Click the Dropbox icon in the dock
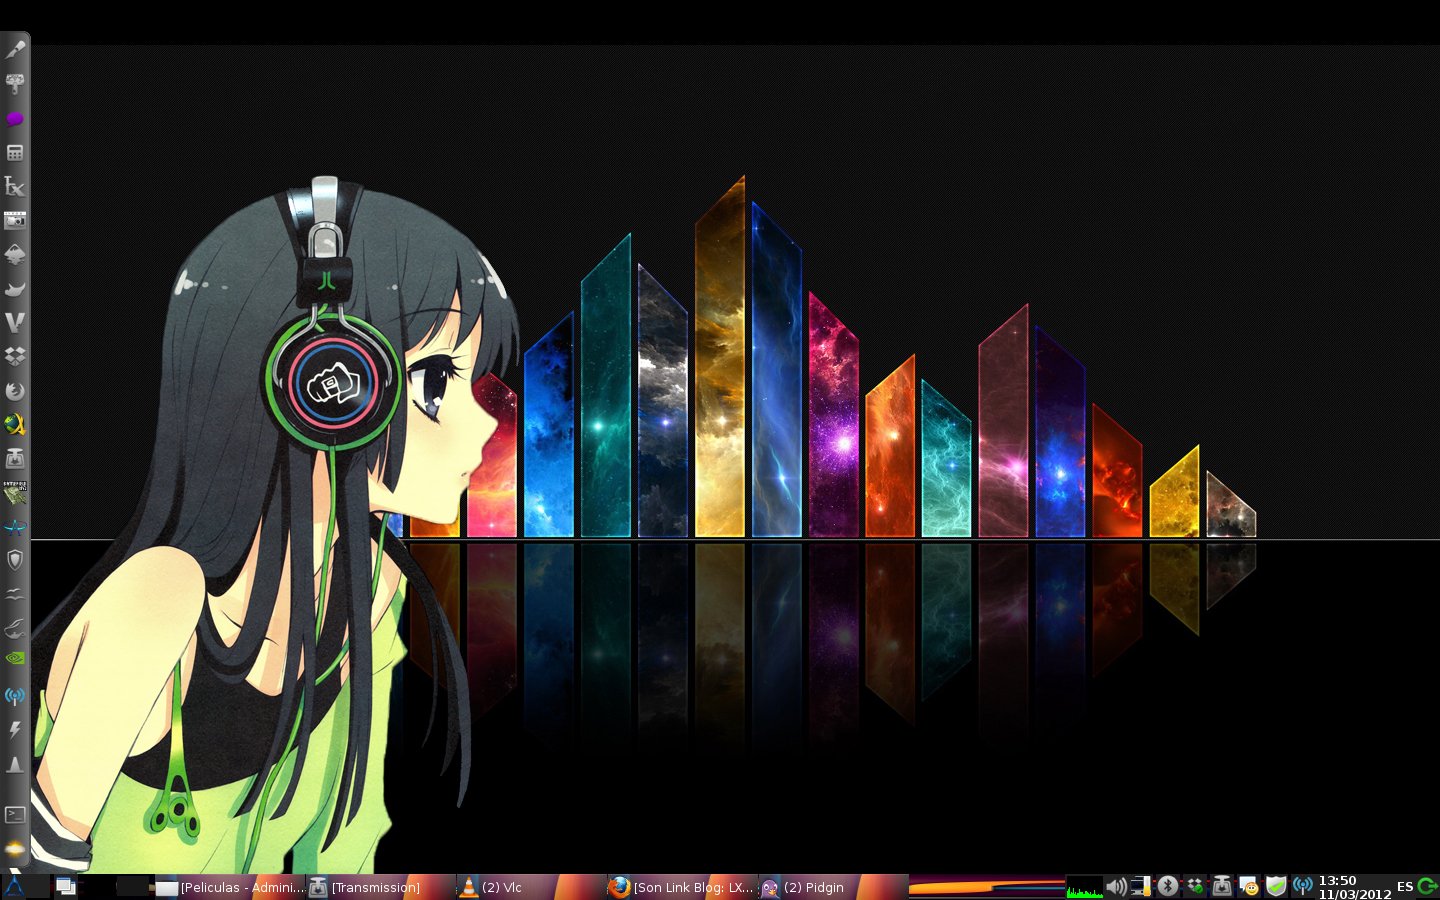Screen dimensions: 1440x900 coord(15,357)
